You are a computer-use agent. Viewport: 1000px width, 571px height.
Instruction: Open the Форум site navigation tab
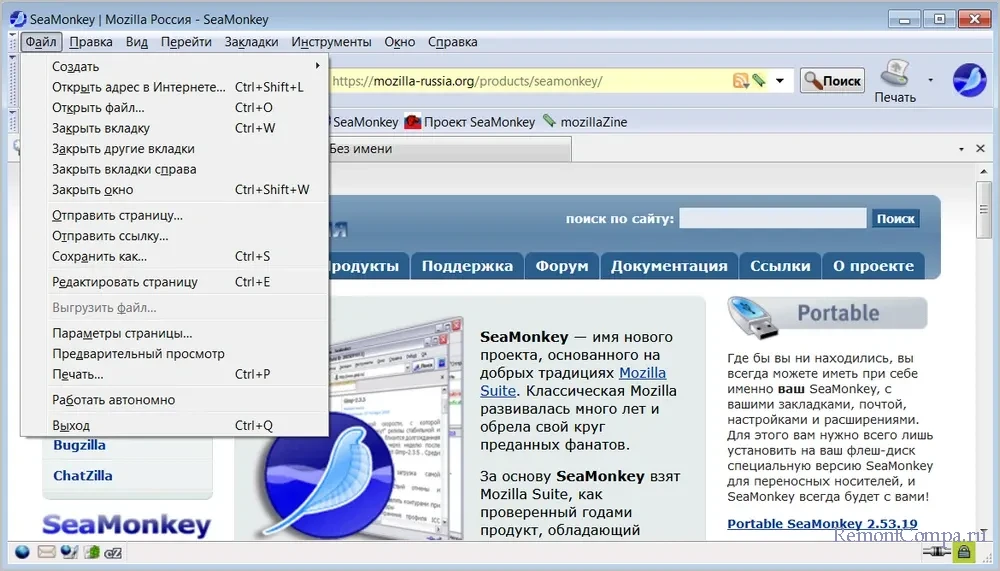[x=562, y=266]
